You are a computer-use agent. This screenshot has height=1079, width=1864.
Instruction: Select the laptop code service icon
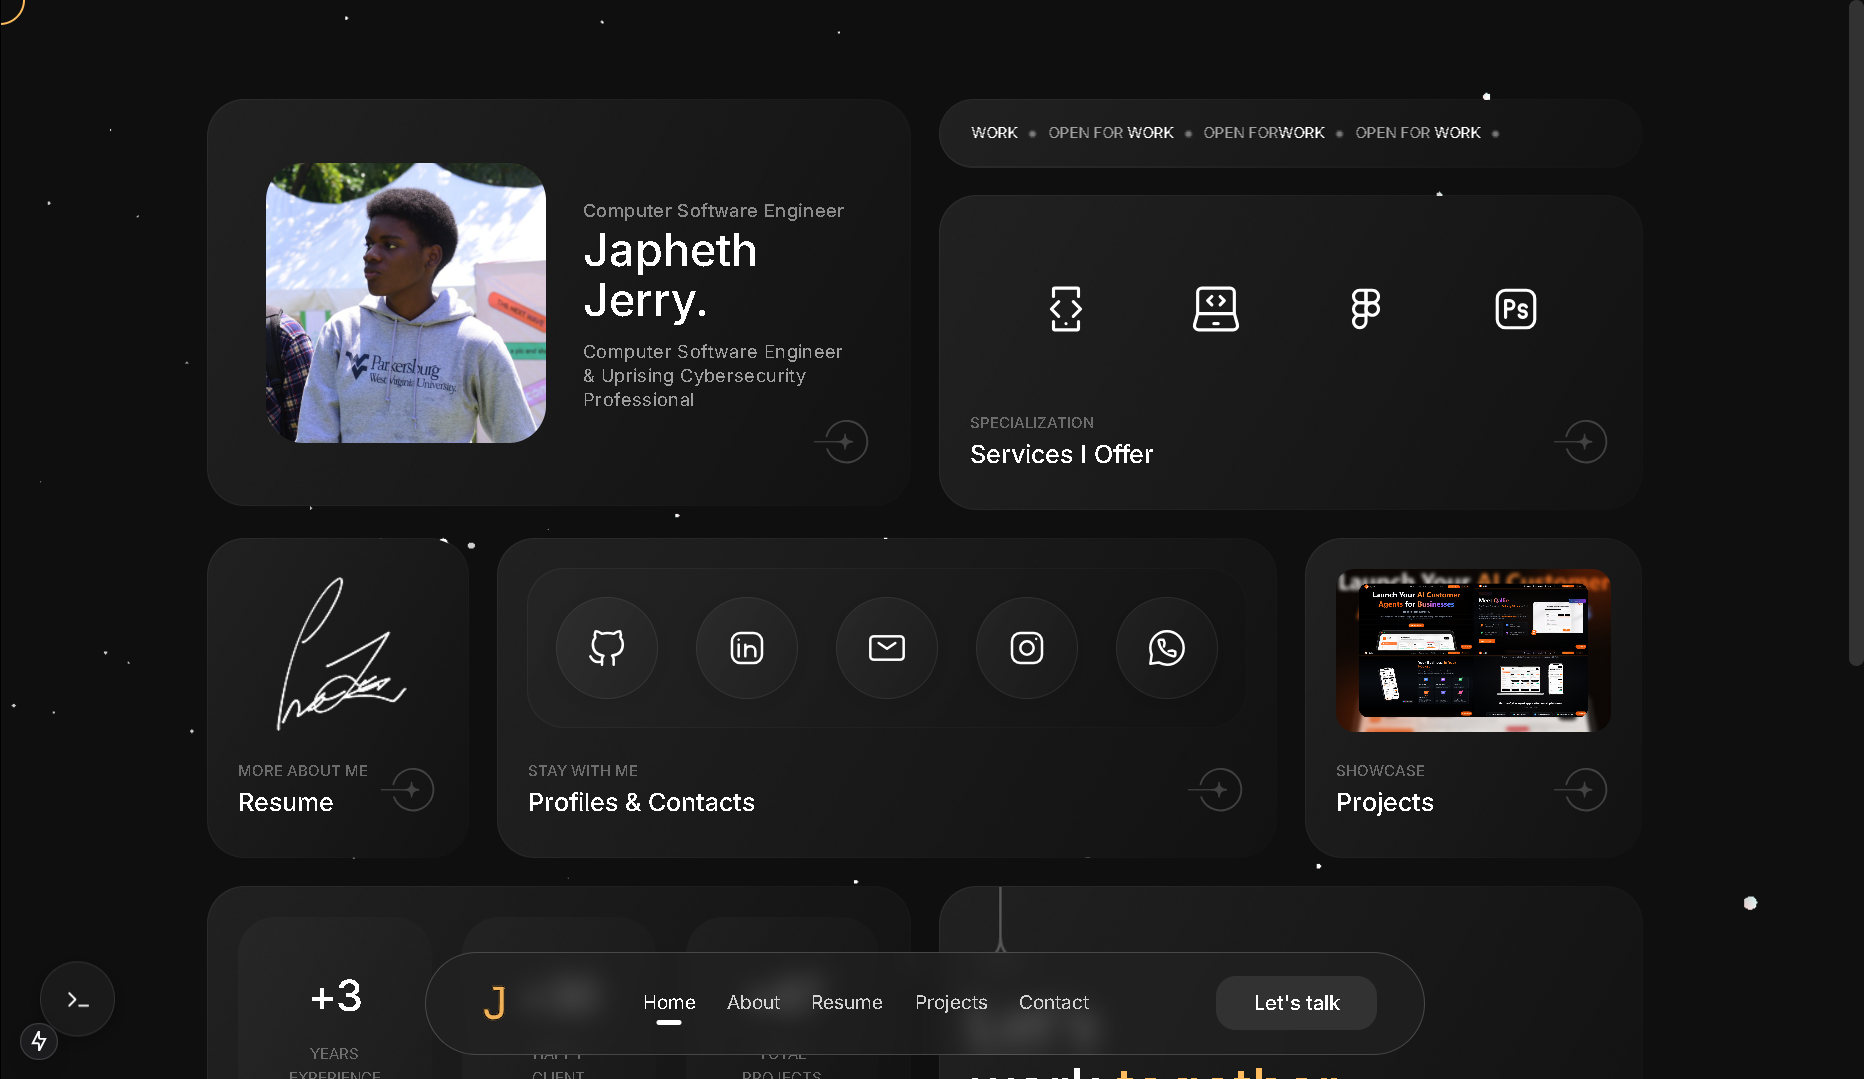pyautogui.click(x=1216, y=309)
